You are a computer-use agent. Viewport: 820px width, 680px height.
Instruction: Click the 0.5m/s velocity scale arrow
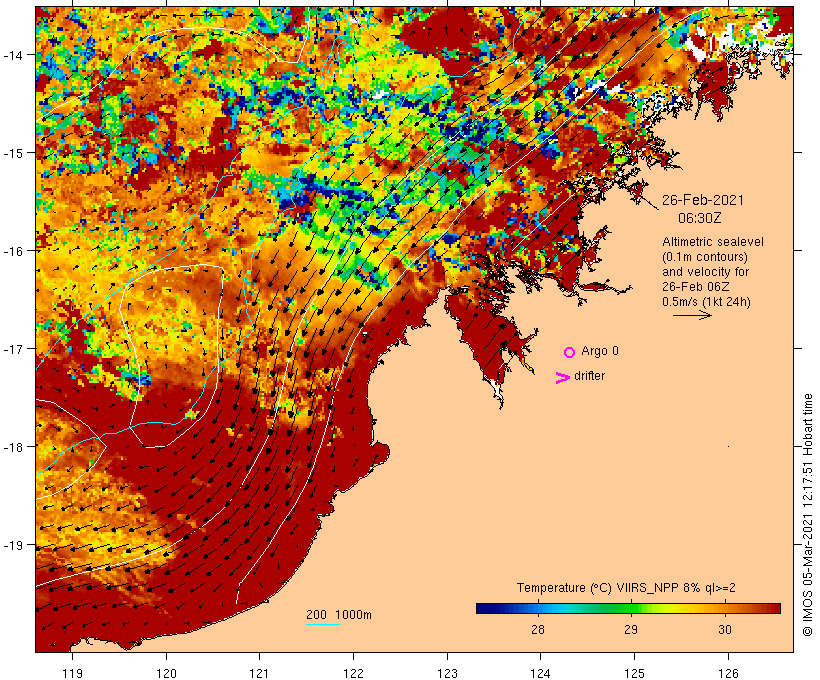[692, 315]
